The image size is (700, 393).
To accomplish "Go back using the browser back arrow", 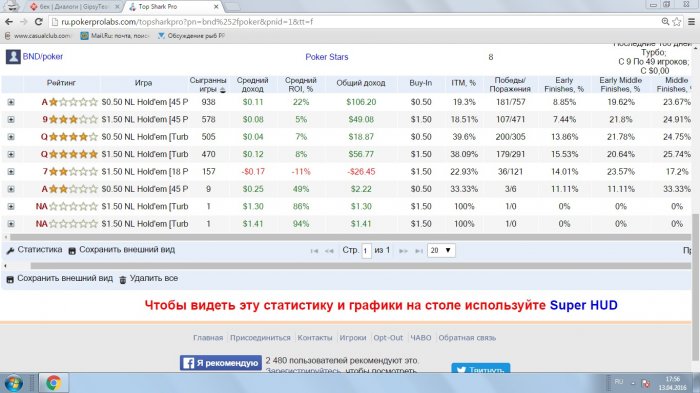I will pyautogui.click(x=8, y=21).
